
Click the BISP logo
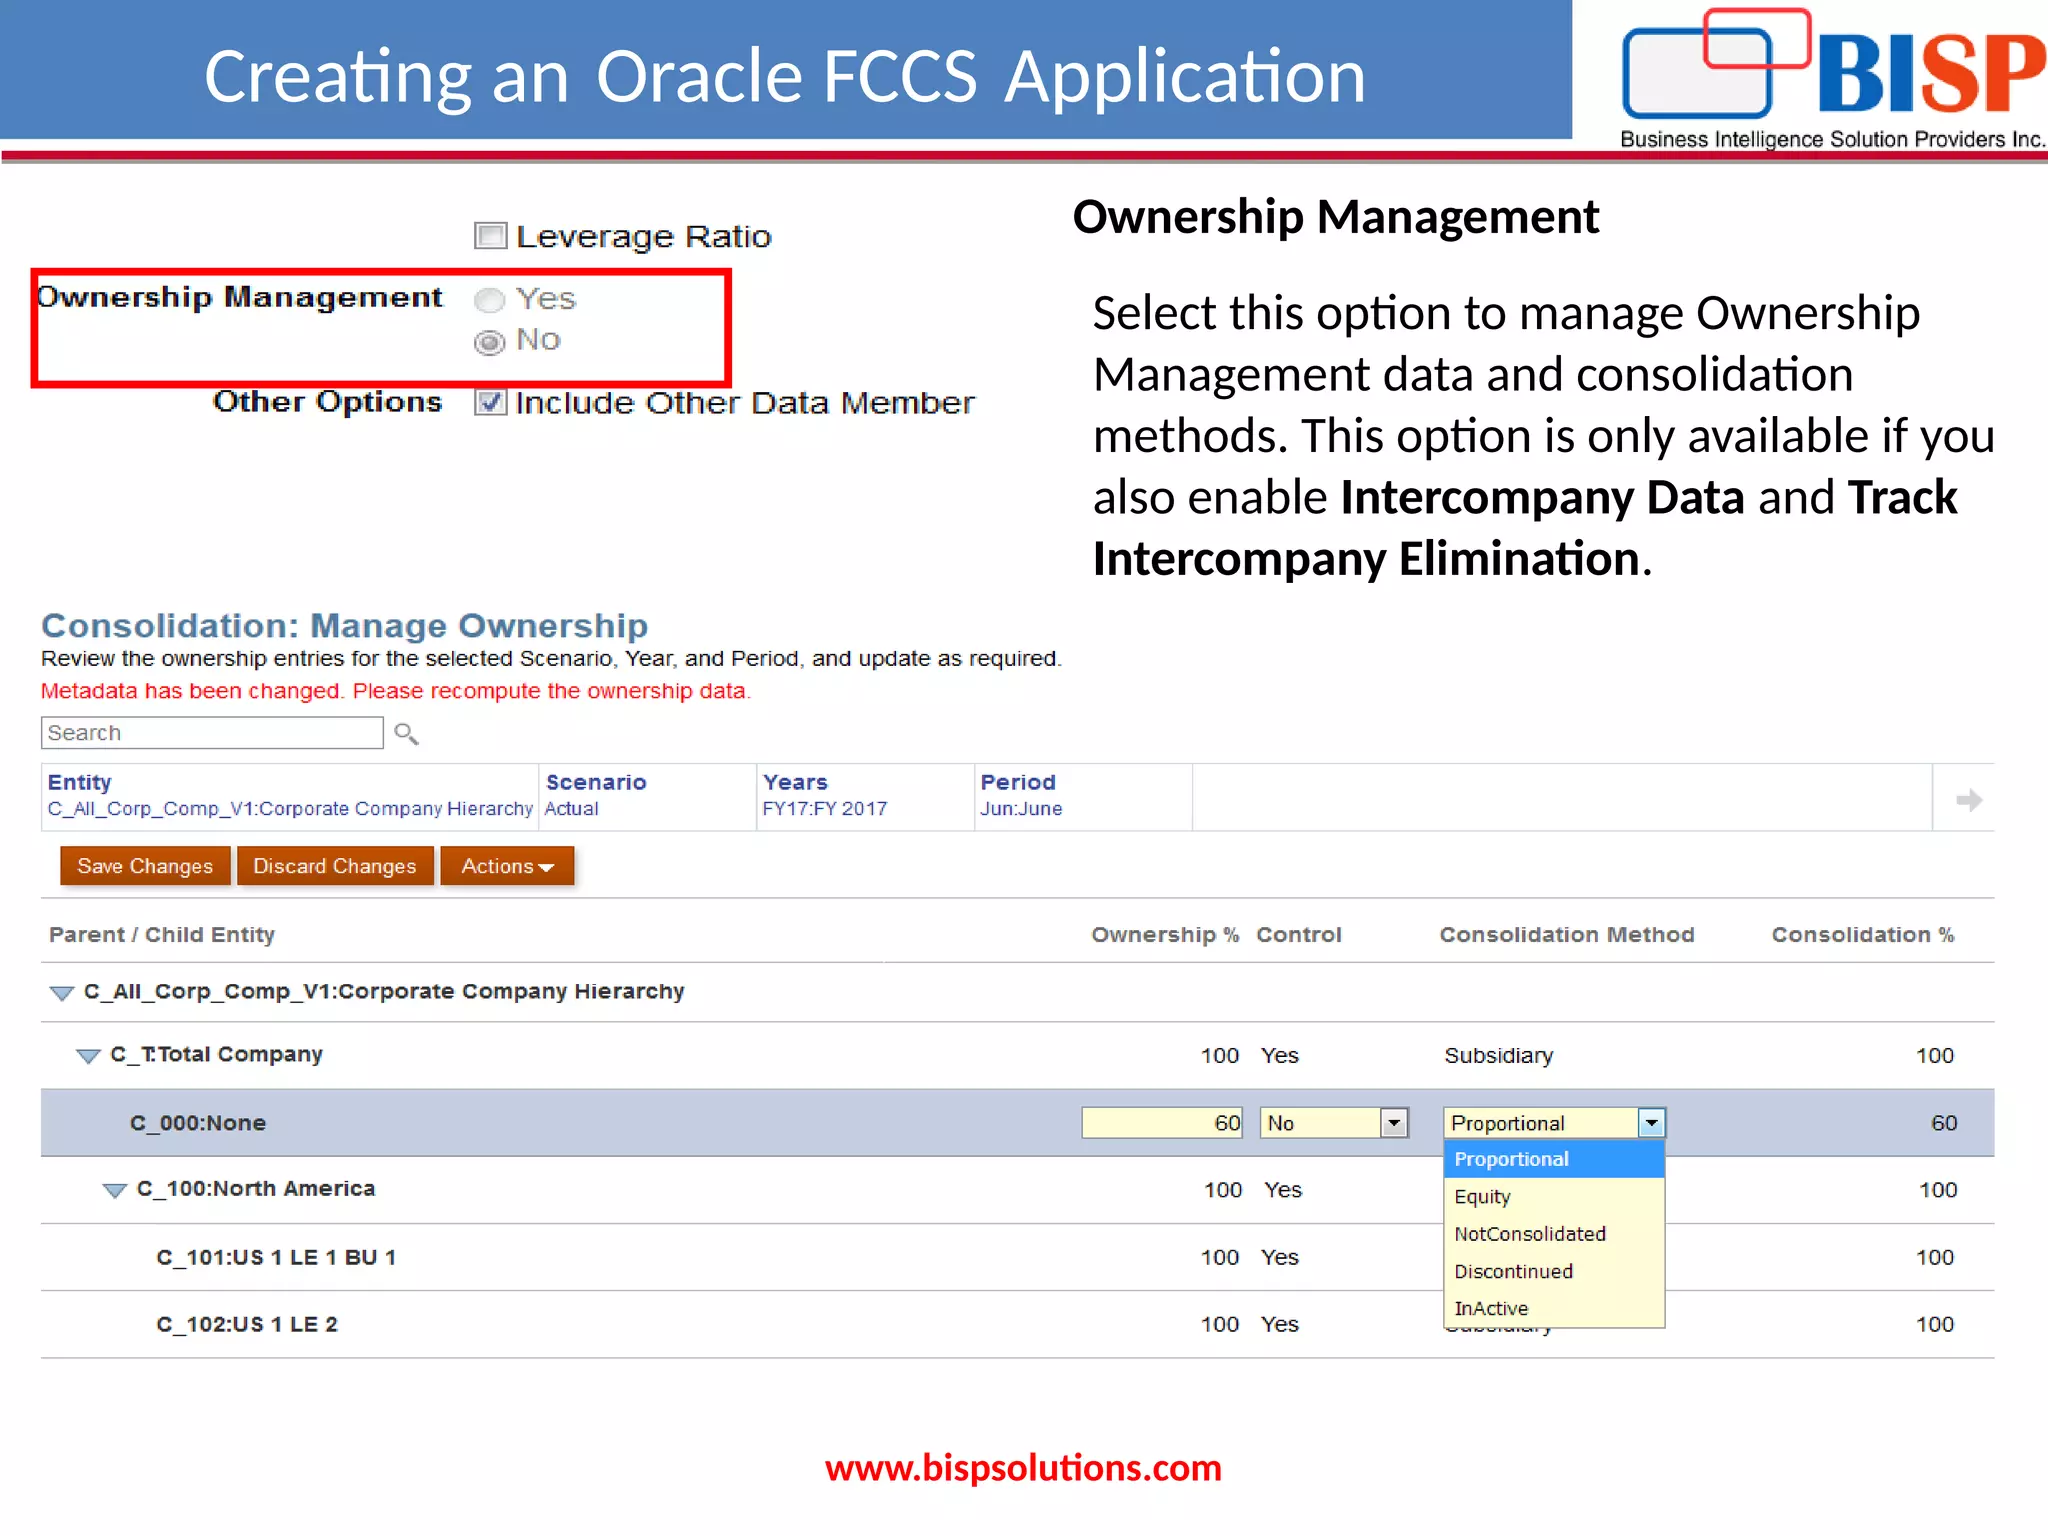[1832, 78]
